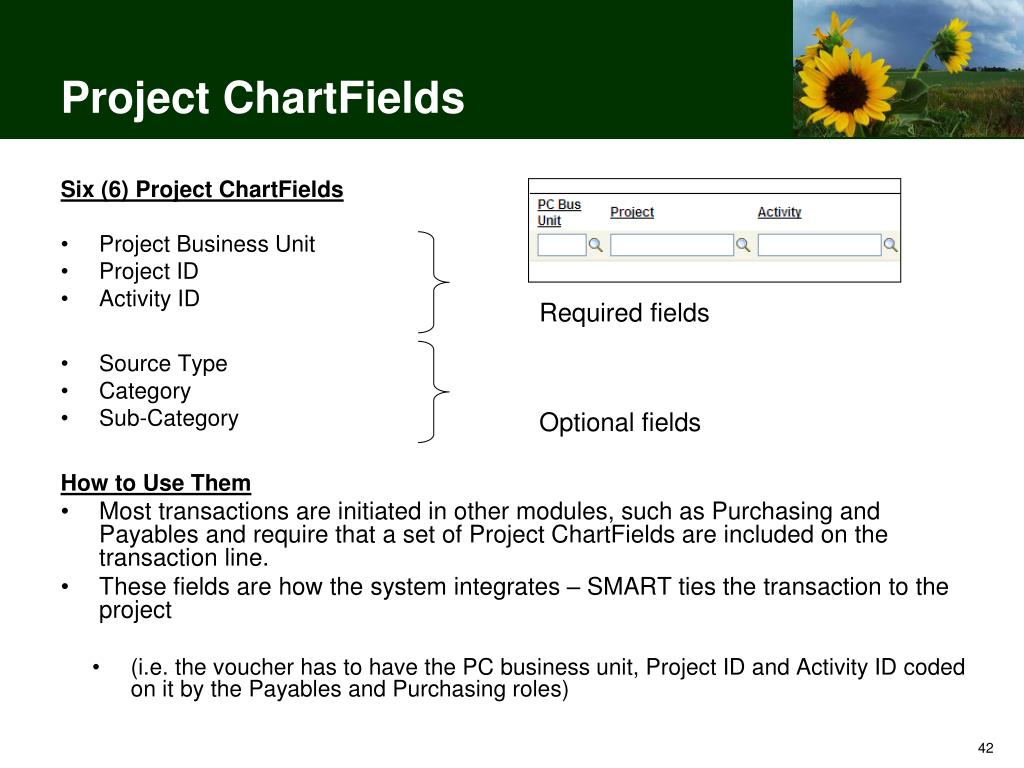Screen dimensions: 1024x768
Task: Select the slide title Project ChartFields
Action: point(263,98)
